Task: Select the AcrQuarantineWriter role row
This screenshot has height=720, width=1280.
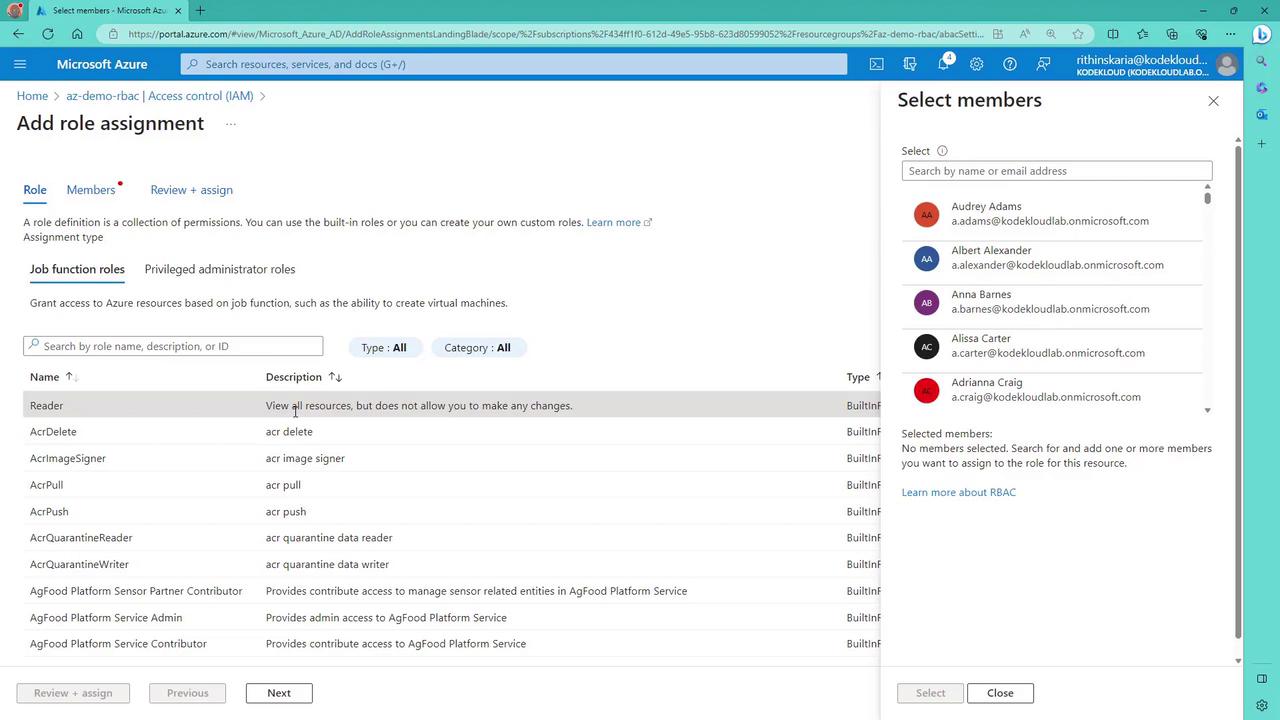Action: point(450,564)
